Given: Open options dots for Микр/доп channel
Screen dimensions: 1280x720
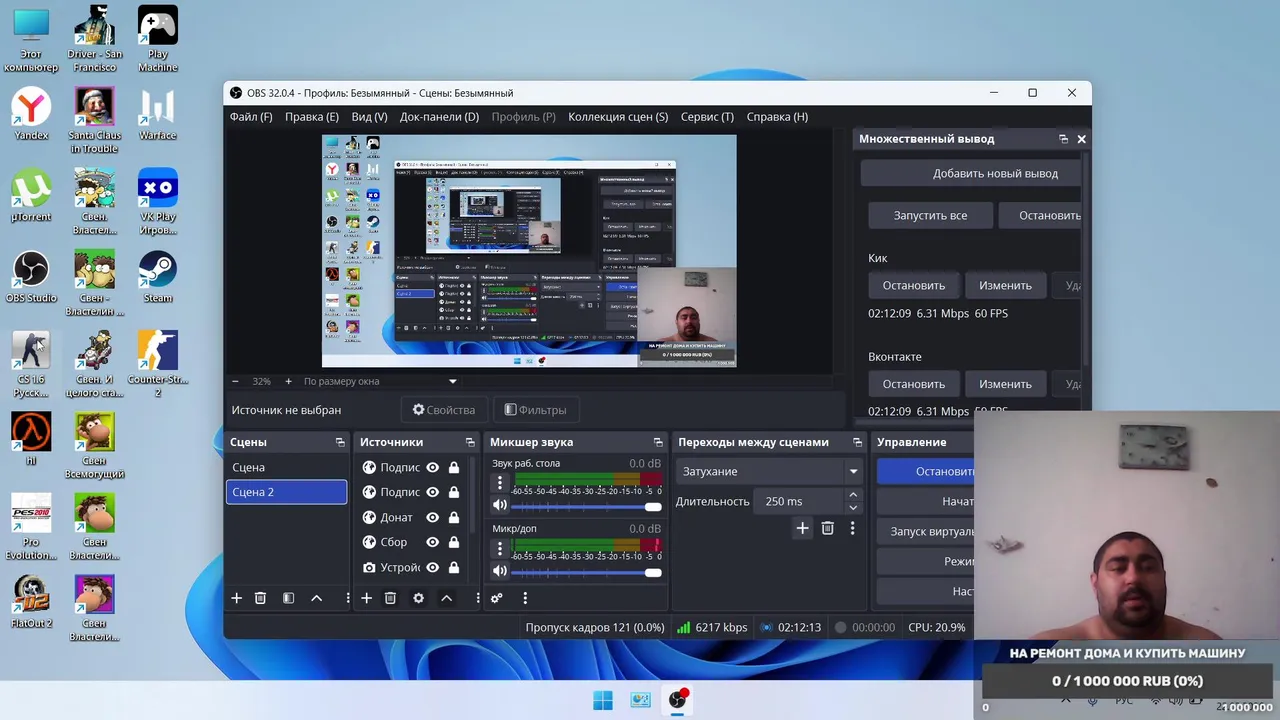Looking at the screenshot, I should point(500,548).
